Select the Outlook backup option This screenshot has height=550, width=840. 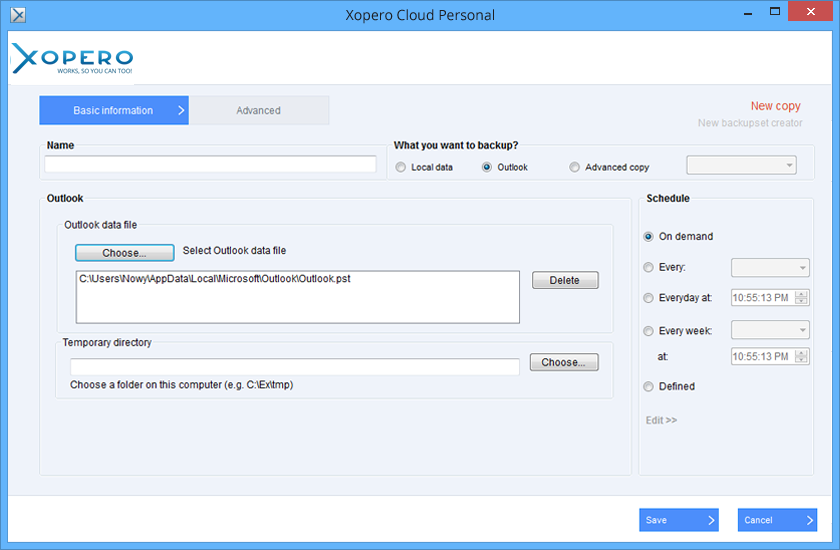[x=486, y=167]
